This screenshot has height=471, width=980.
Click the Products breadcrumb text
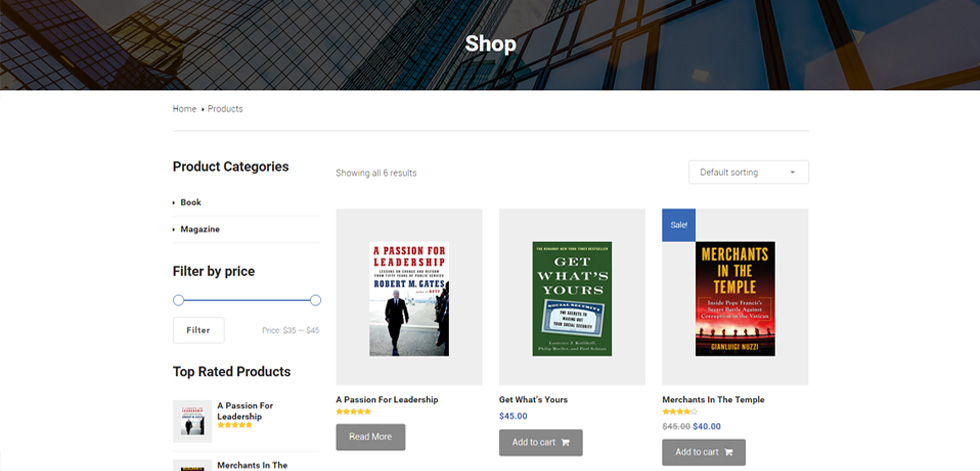pos(225,109)
